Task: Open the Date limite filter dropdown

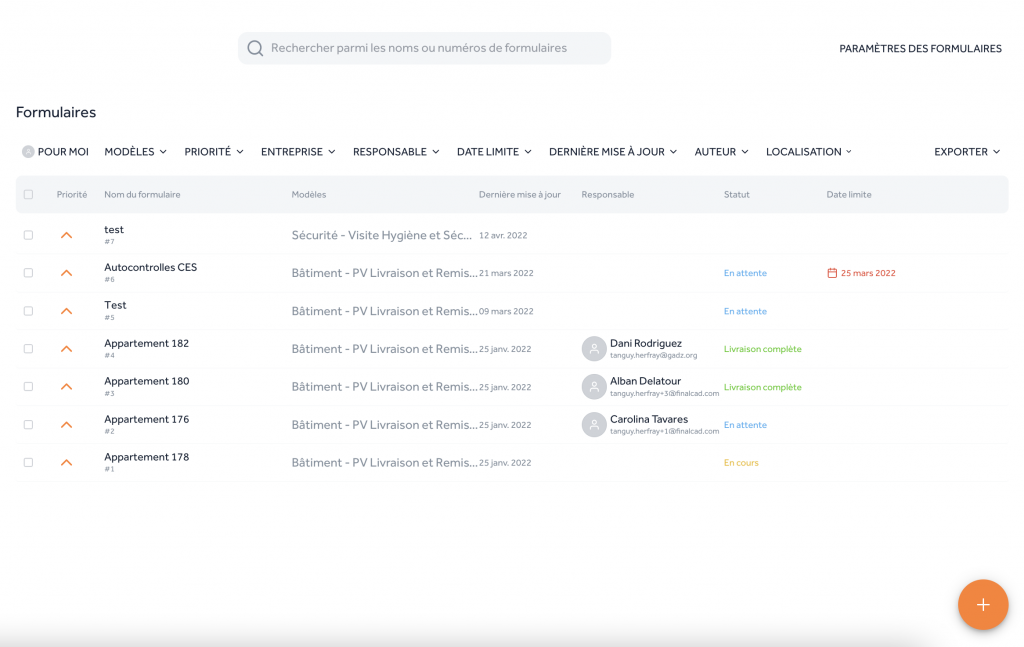Action: click(494, 152)
